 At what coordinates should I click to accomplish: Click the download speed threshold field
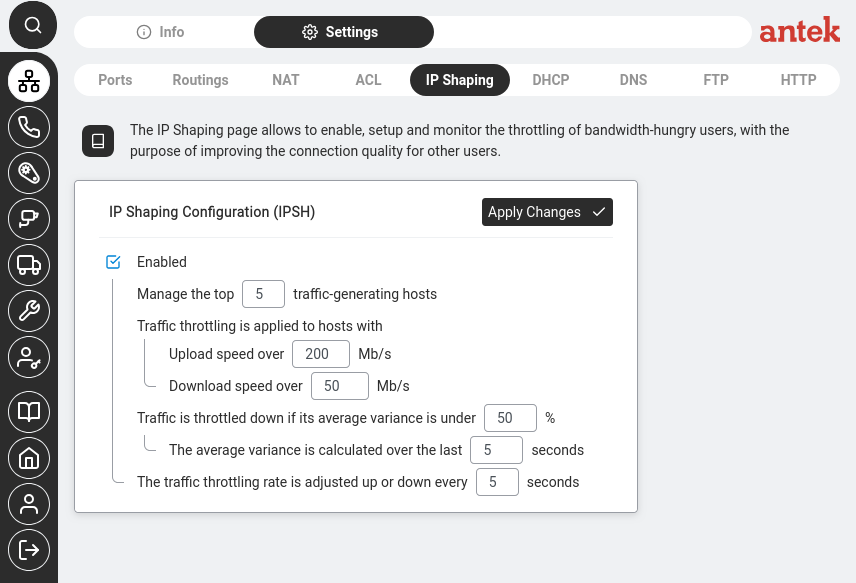[x=340, y=386]
